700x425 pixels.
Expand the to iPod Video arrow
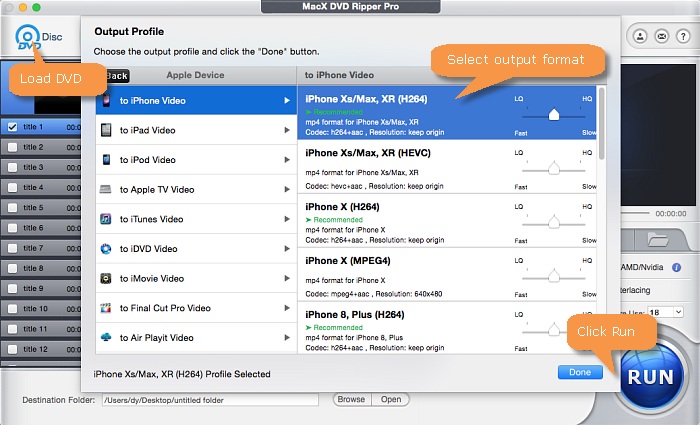point(287,159)
